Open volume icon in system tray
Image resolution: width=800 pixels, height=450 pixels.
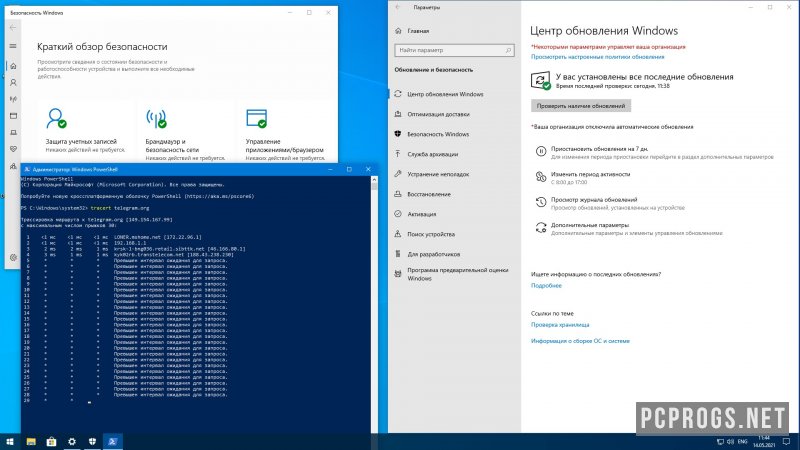click(x=731, y=442)
